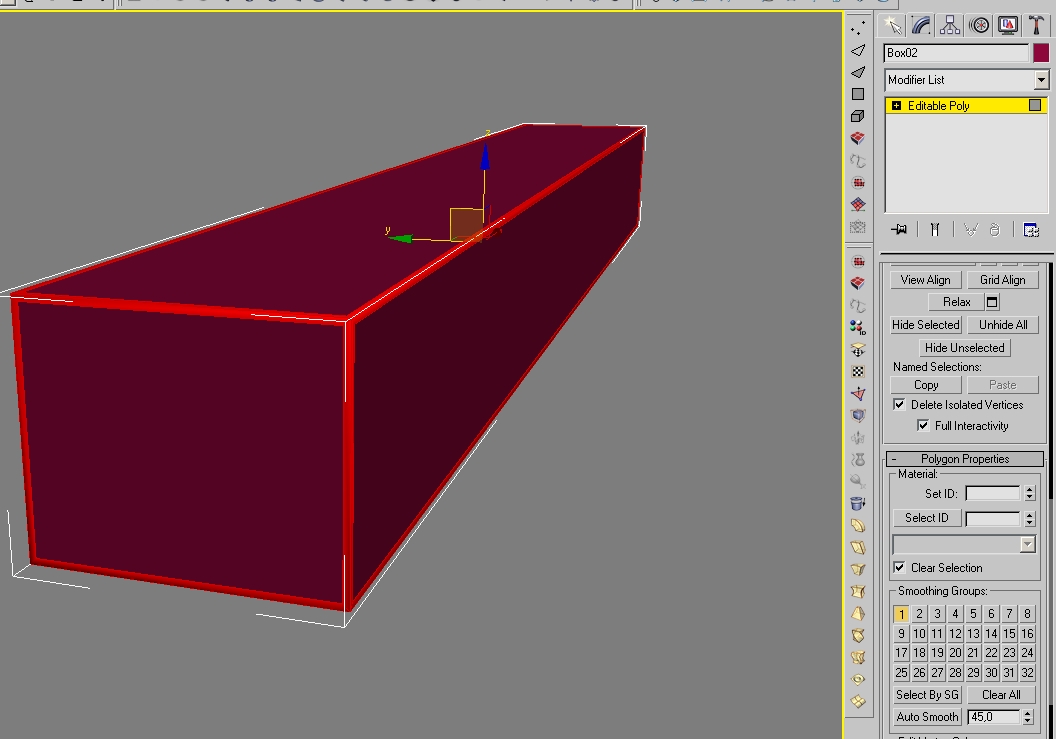Screen dimensions: 1056x739
Task: Toggle Delete Isolated Vertices checkbox
Action: click(x=899, y=404)
